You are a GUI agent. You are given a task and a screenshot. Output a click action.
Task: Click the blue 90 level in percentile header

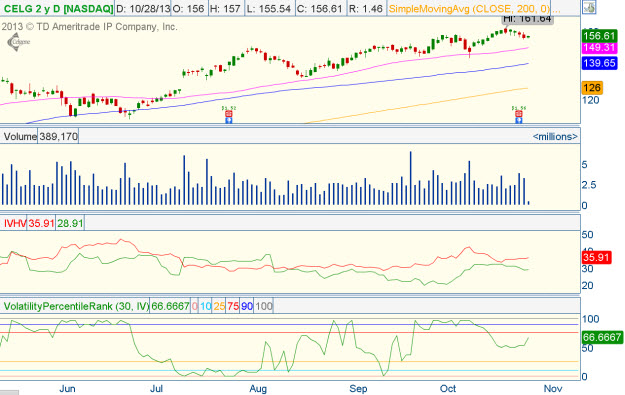247,306
